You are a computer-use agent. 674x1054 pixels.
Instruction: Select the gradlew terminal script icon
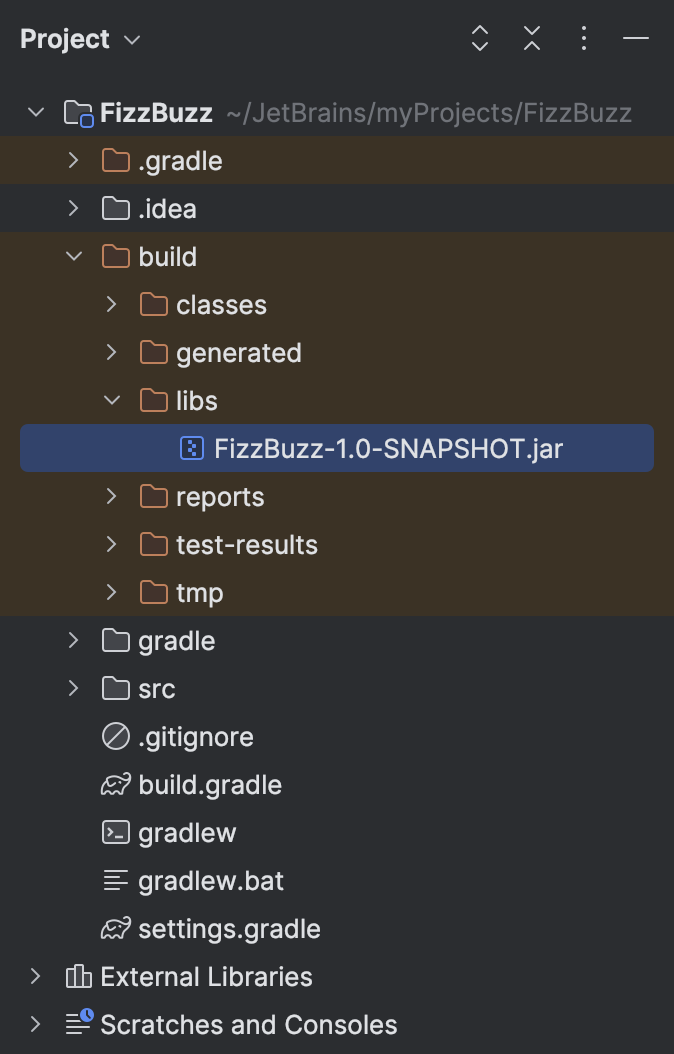(117, 833)
